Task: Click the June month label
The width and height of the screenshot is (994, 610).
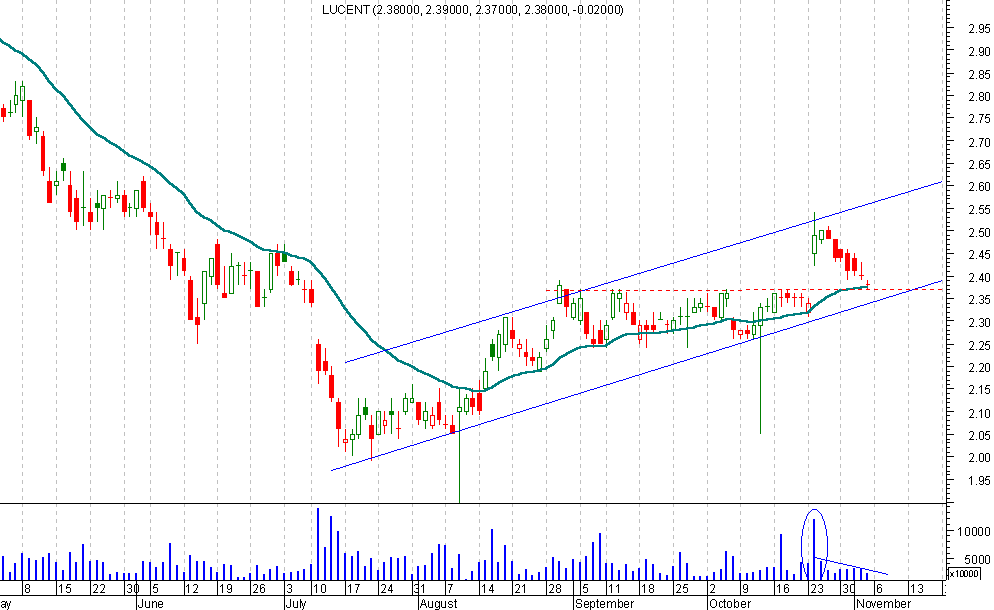Action: (151, 603)
